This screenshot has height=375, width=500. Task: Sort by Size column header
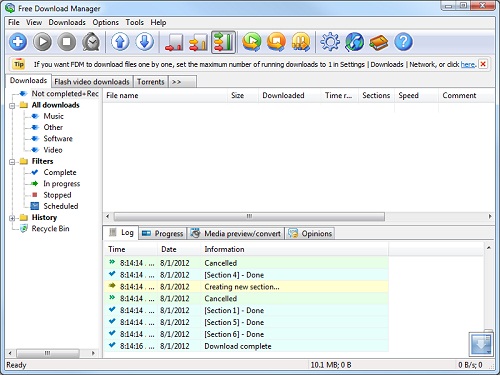point(243,95)
